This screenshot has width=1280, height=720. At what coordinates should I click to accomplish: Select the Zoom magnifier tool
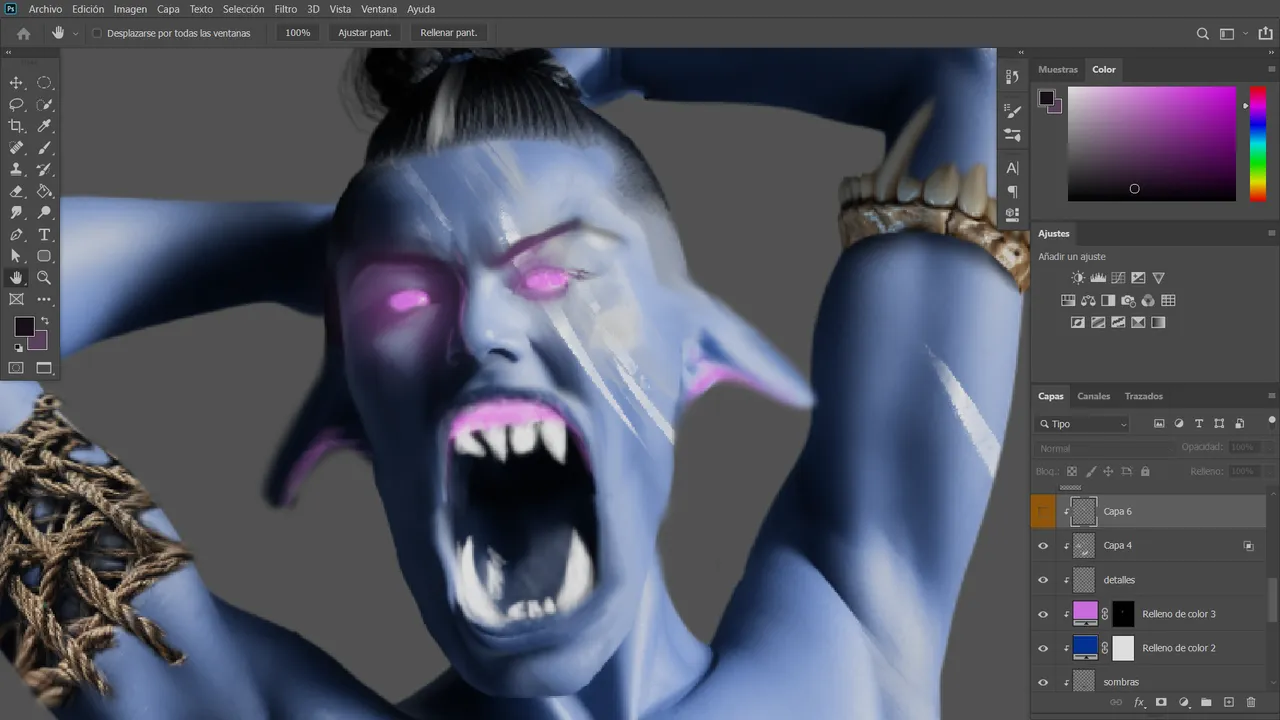click(x=44, y=278)
